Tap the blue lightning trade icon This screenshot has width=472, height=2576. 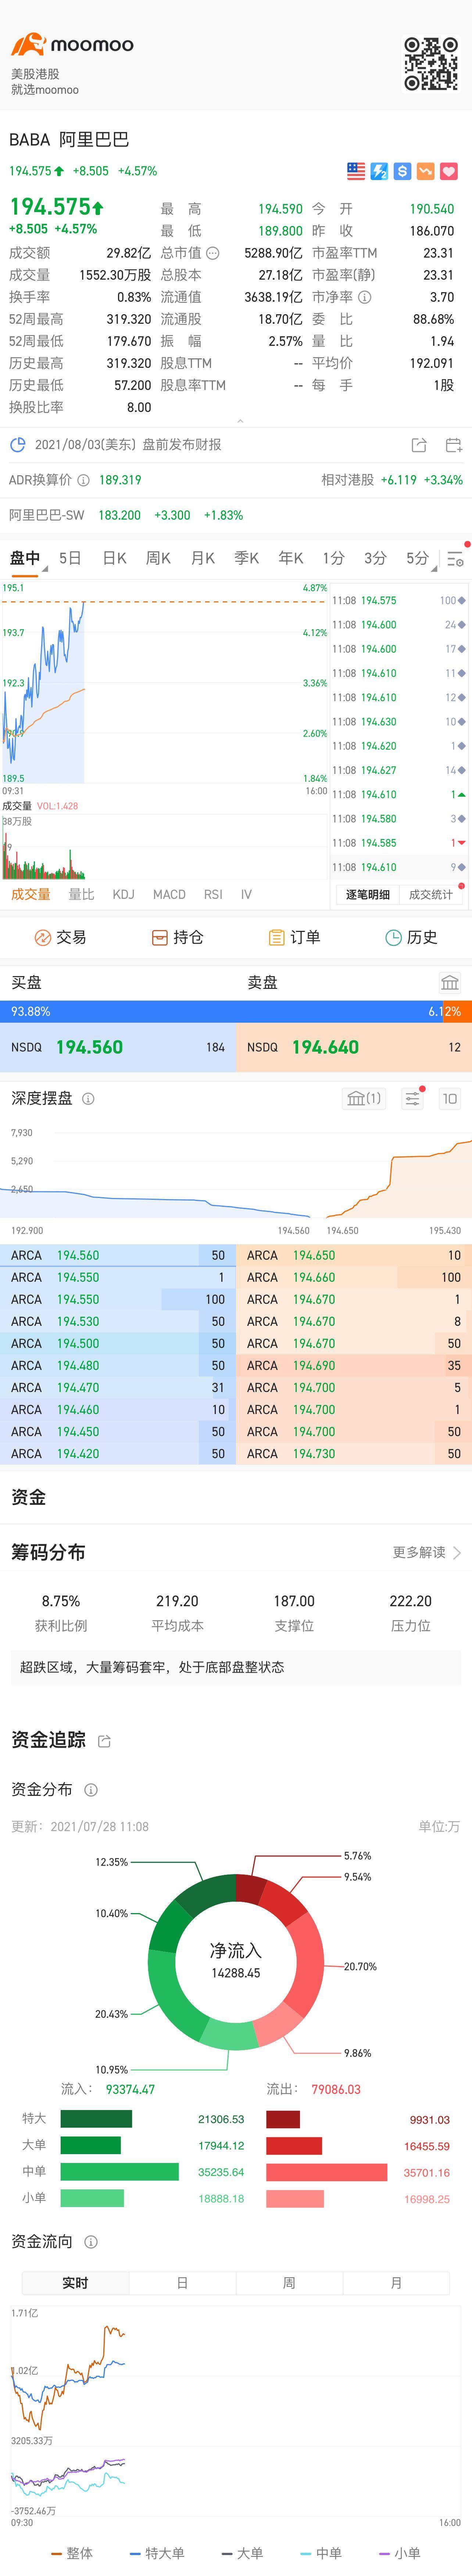click(379, 171)
